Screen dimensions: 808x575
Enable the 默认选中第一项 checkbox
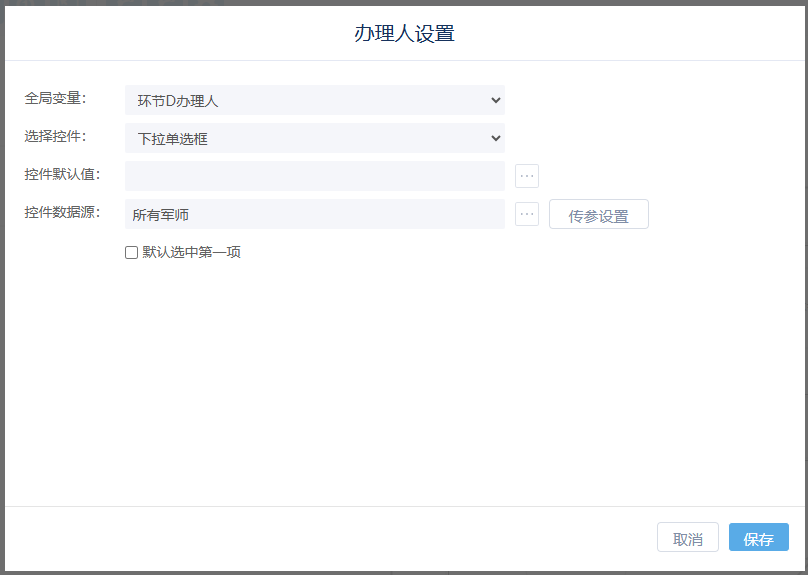pos(131,253)
